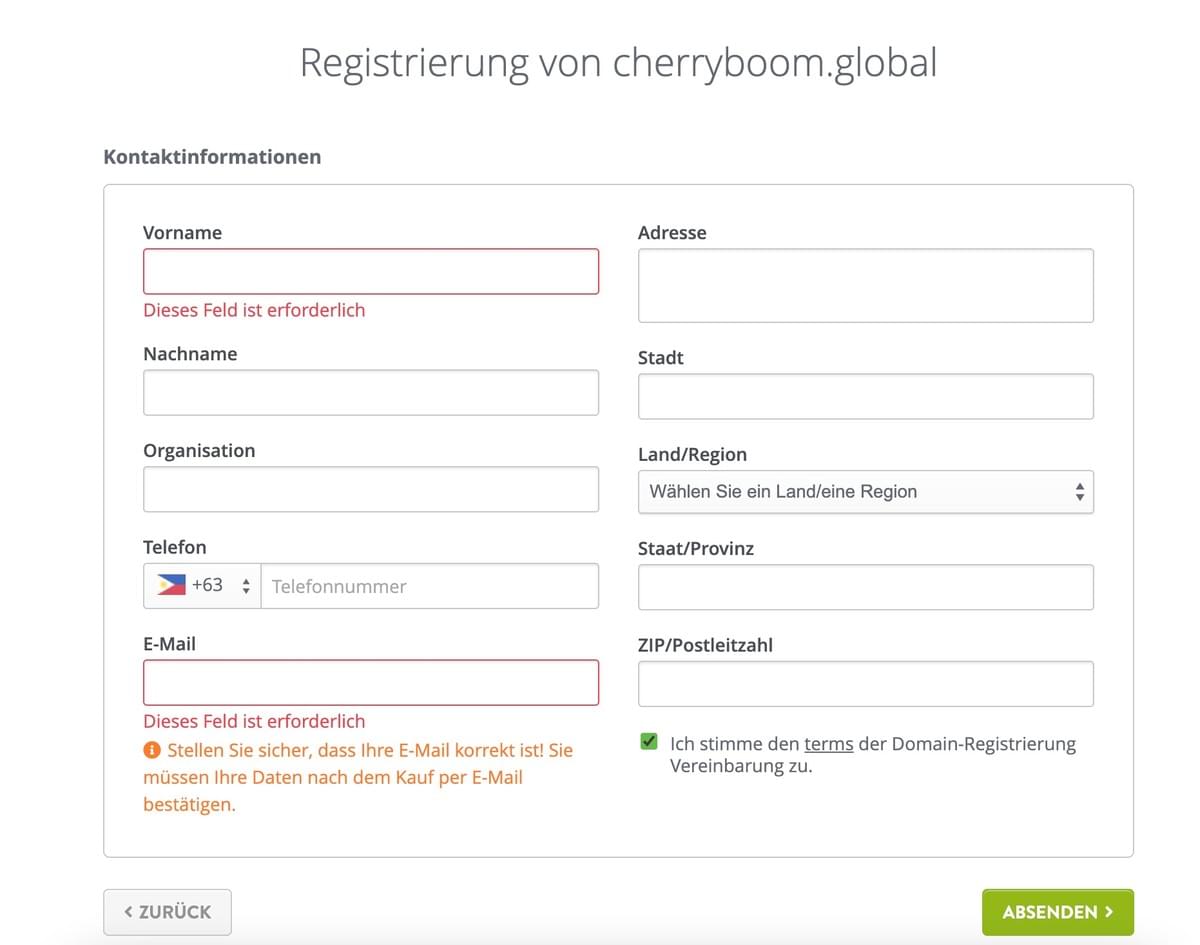
Task: Click the Organisation input field
Action: click(x=370, y=489)
